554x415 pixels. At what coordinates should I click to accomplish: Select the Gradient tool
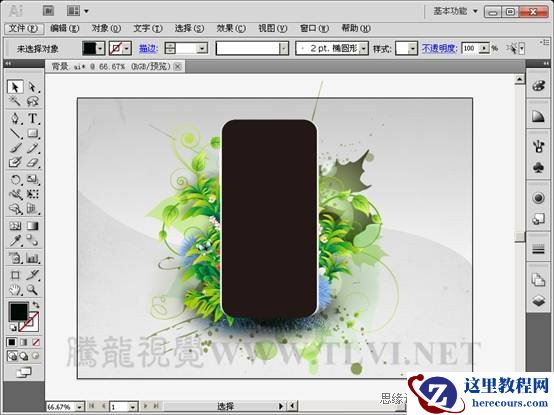(x=33, y=226)
